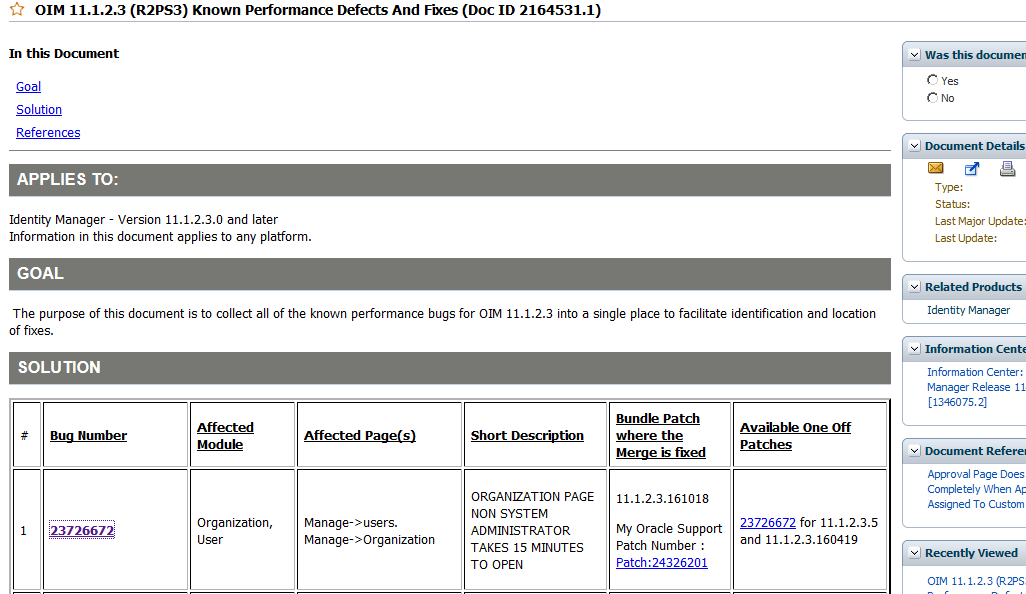The height and width of the screenshot is (594, 1026).
Task: Collapse the Information Centers panel
Action: (x=914, y=349)
